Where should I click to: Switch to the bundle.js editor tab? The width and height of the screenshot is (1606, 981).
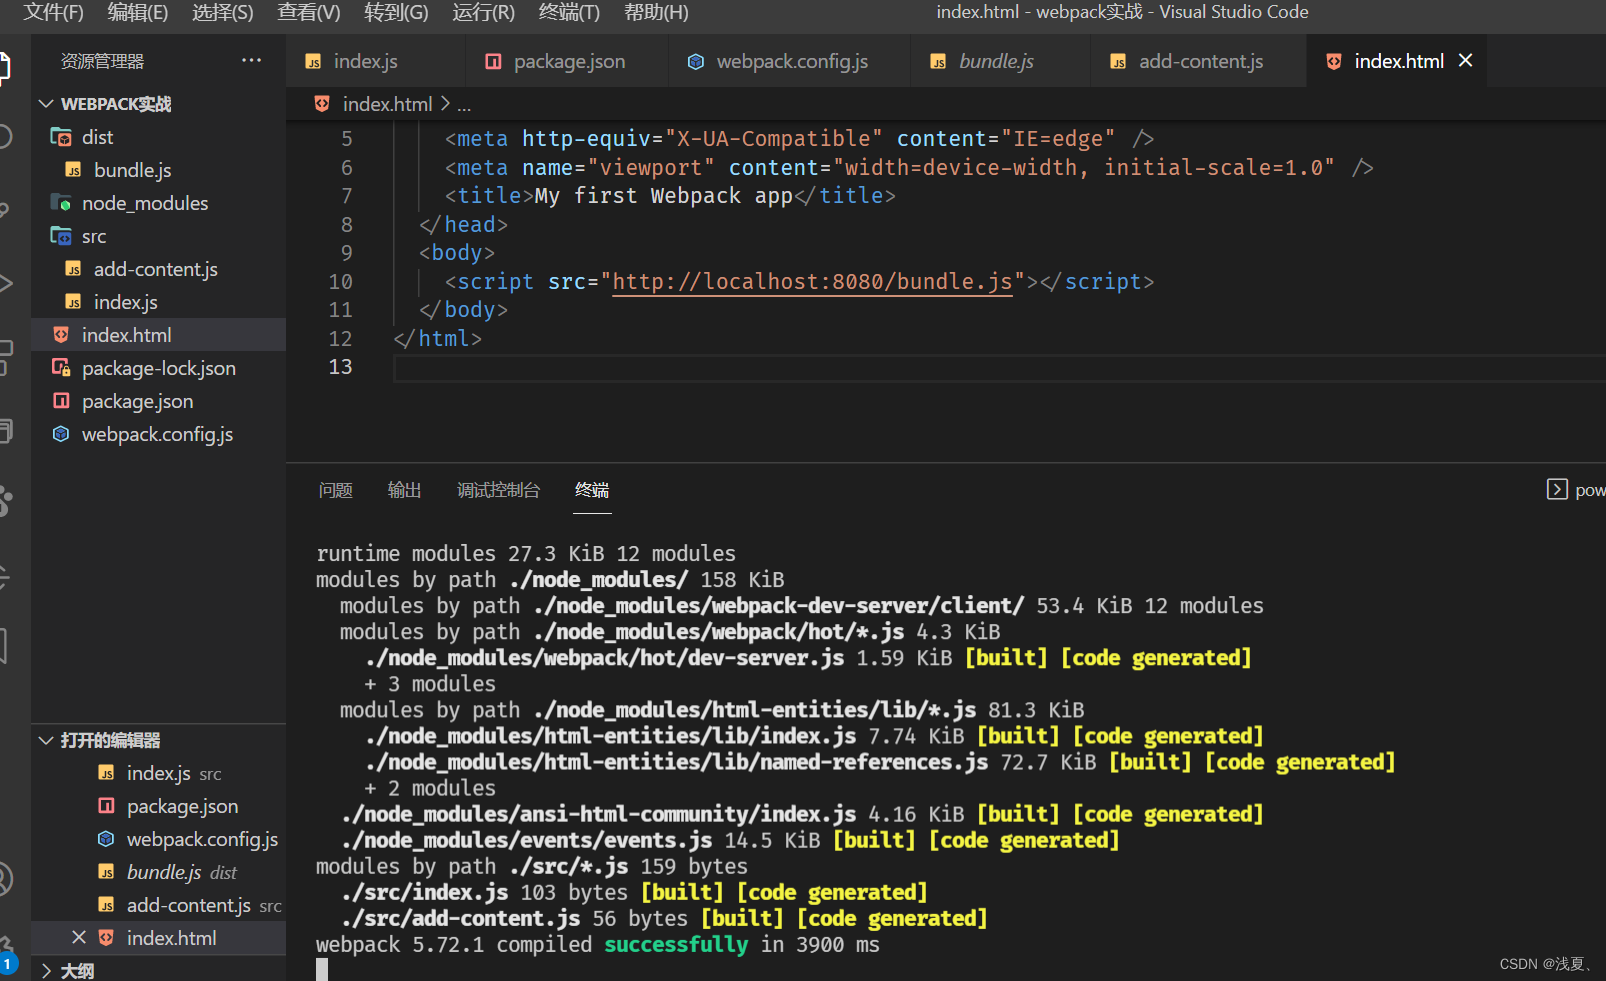click(x=1000, y=61)
